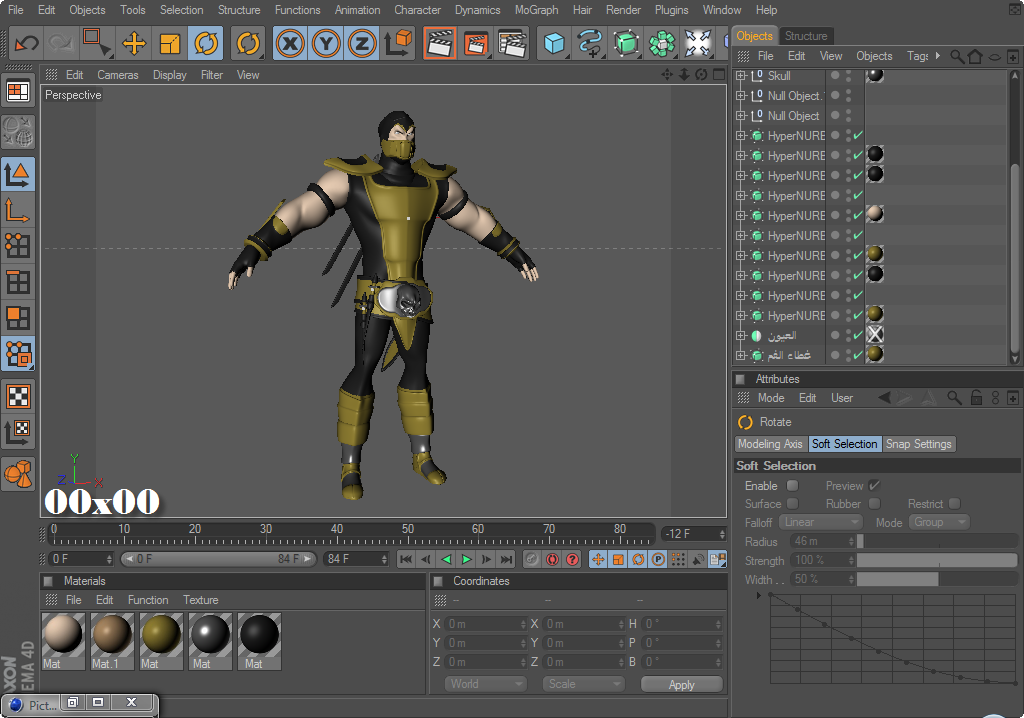Add a HyperNURBS object

(x=626, y=43)
